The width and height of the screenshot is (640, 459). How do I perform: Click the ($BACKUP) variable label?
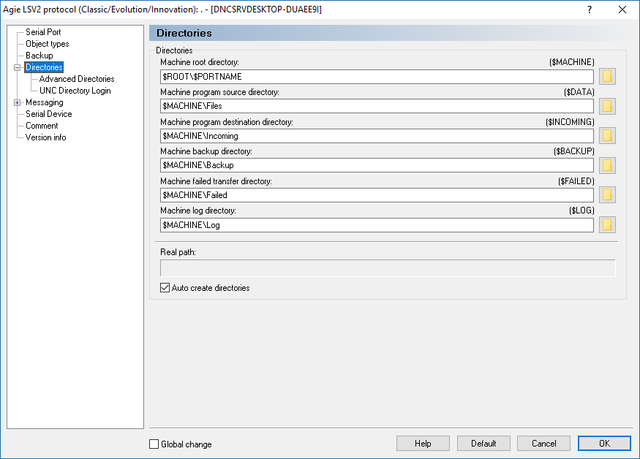(574, 151)
